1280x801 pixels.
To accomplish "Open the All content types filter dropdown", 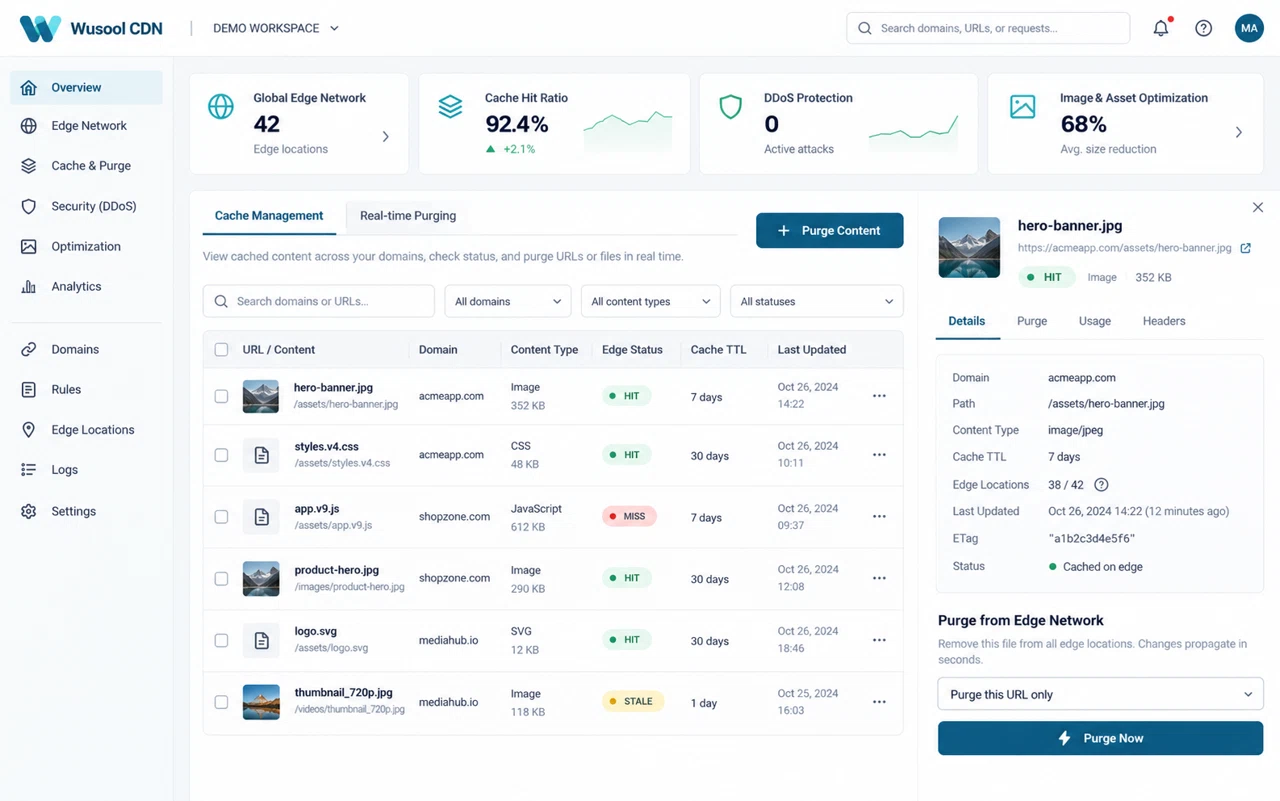I will tap(651, 301).
